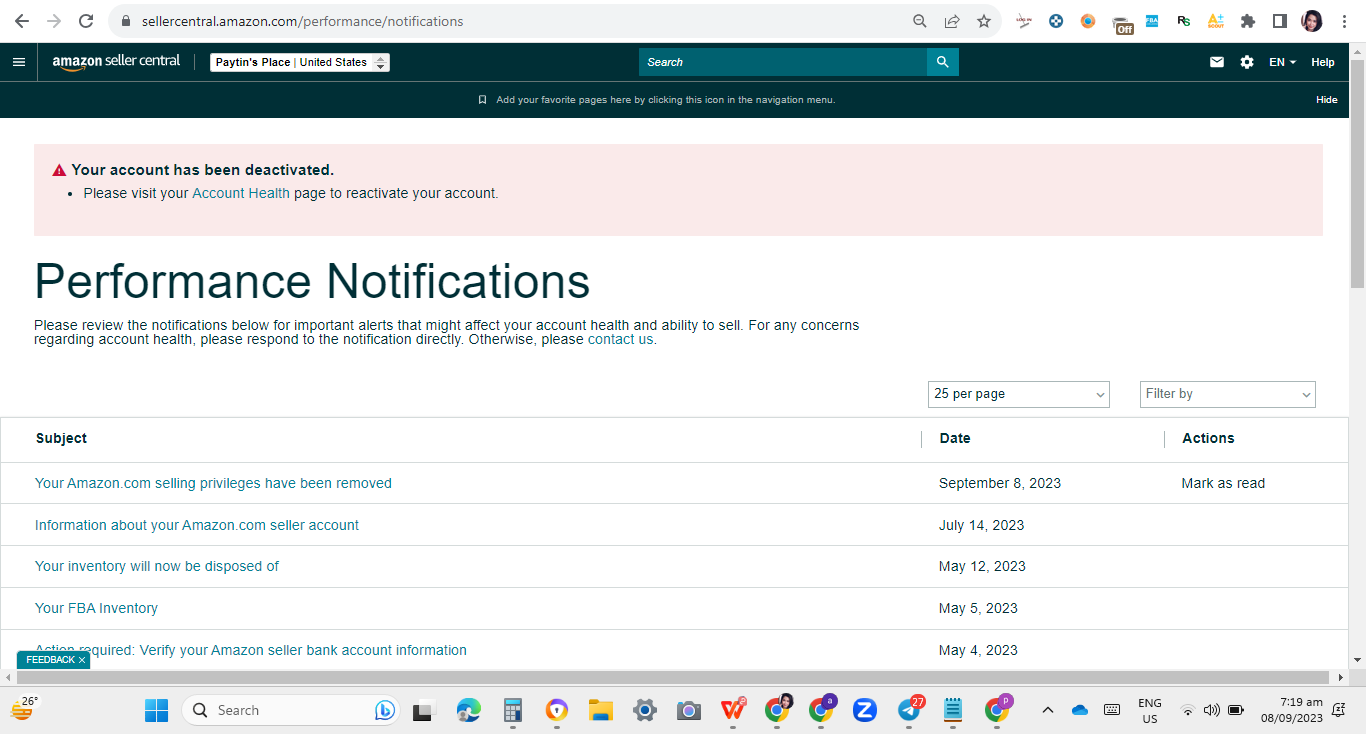
Task: Click the Seller Central search field
Action: tap(783, 62)
